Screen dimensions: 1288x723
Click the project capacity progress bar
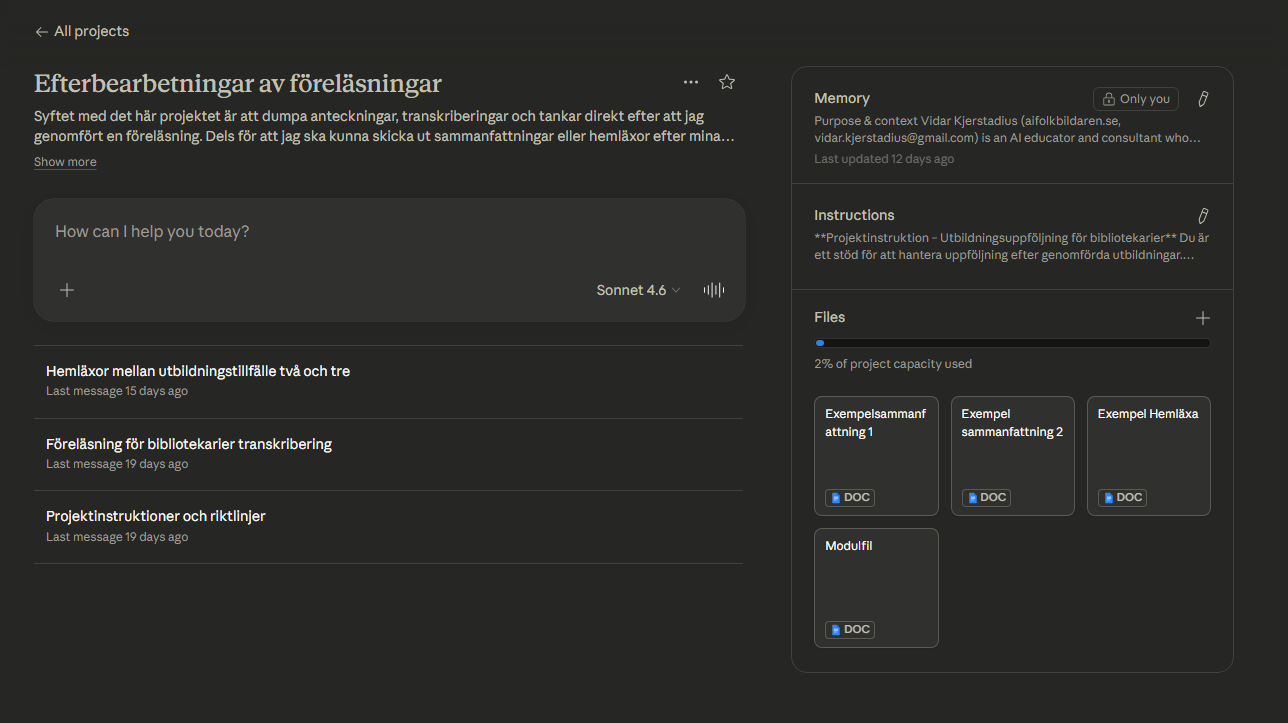[1012, 343]
